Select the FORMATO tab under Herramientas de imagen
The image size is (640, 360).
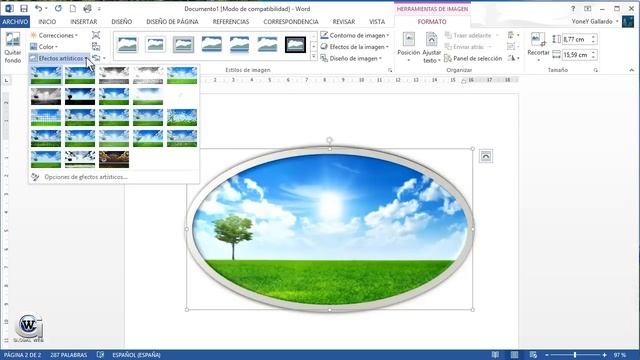pos(432,22)
